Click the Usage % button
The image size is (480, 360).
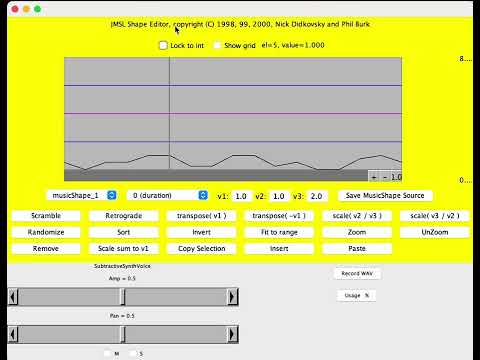point(356,295)
